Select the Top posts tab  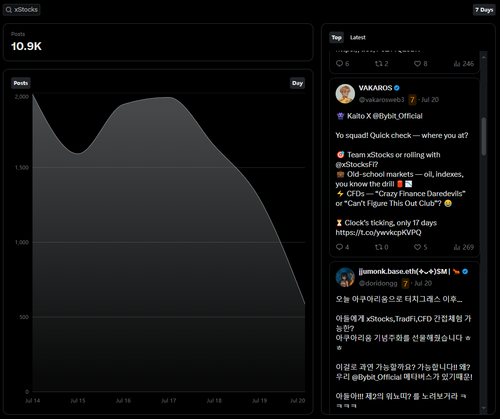click(336, 38)
